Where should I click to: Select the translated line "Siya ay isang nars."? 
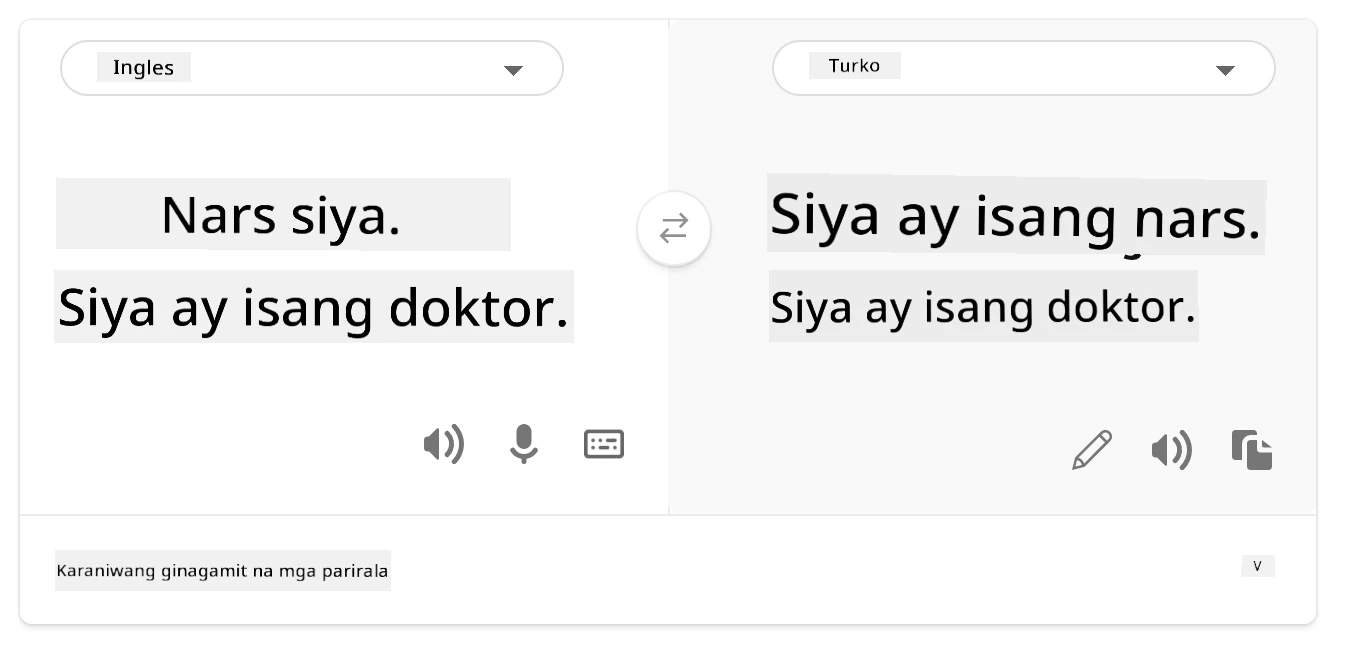(1016, 215)
